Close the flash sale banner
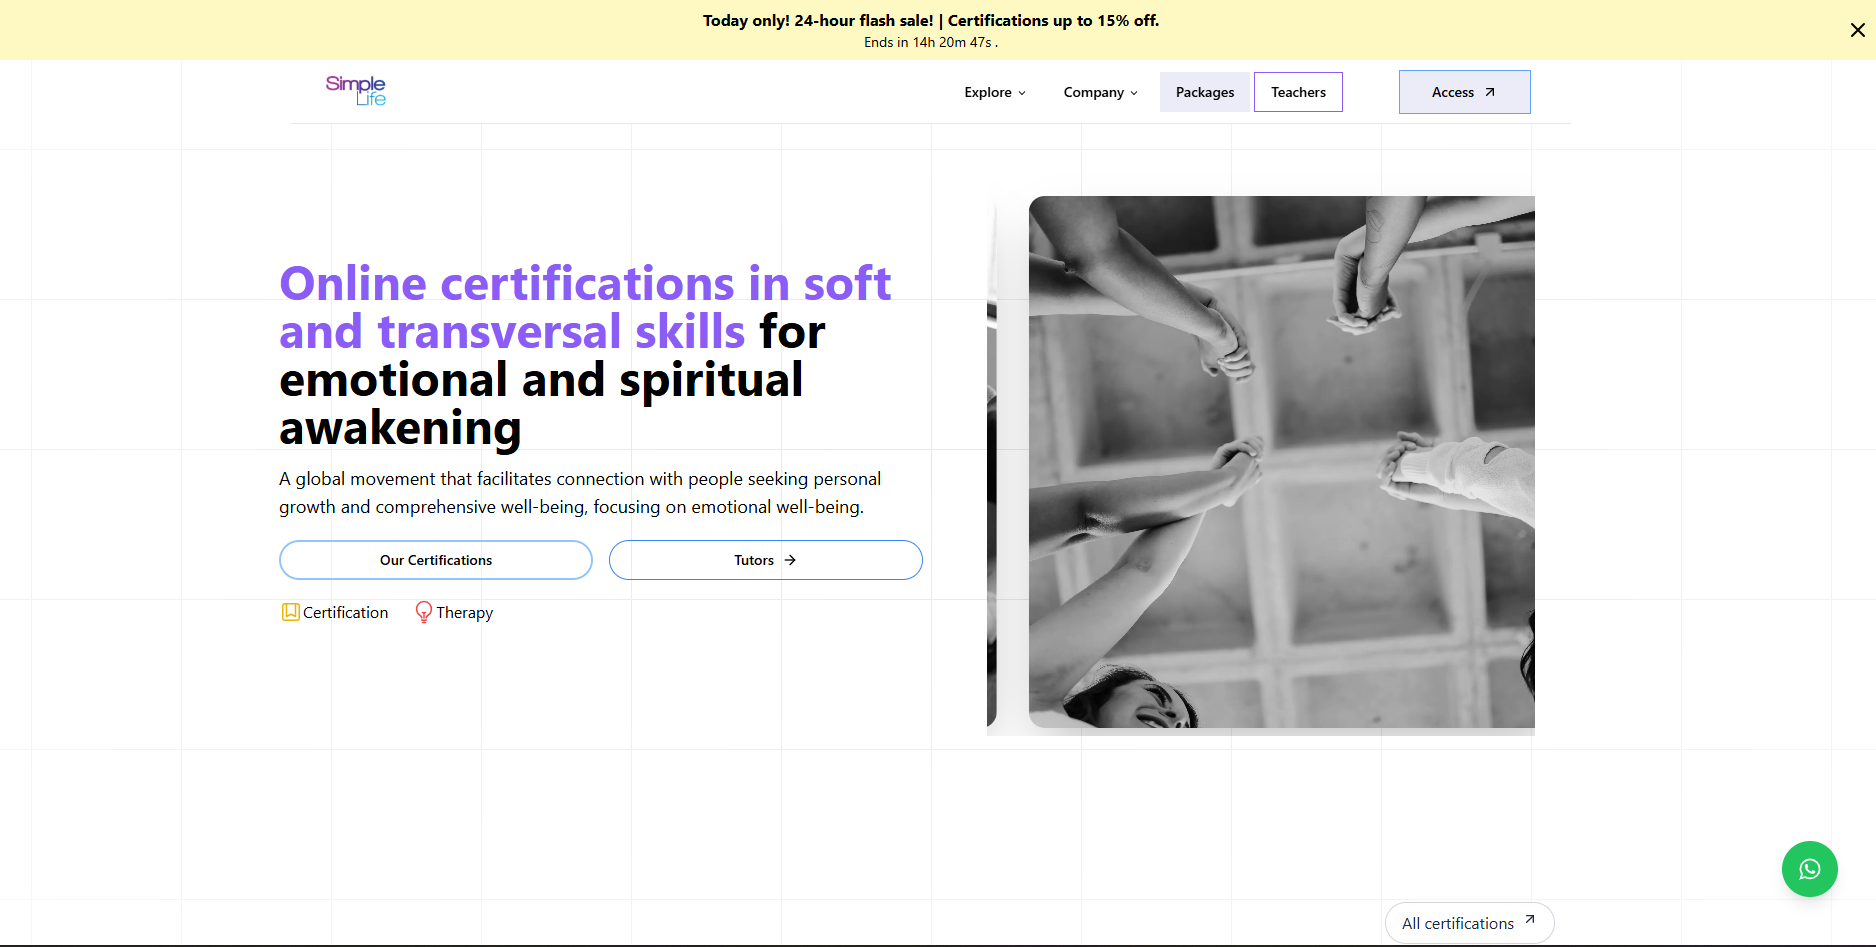The height and width of the screenshot is (947, 1876). 1857,30
